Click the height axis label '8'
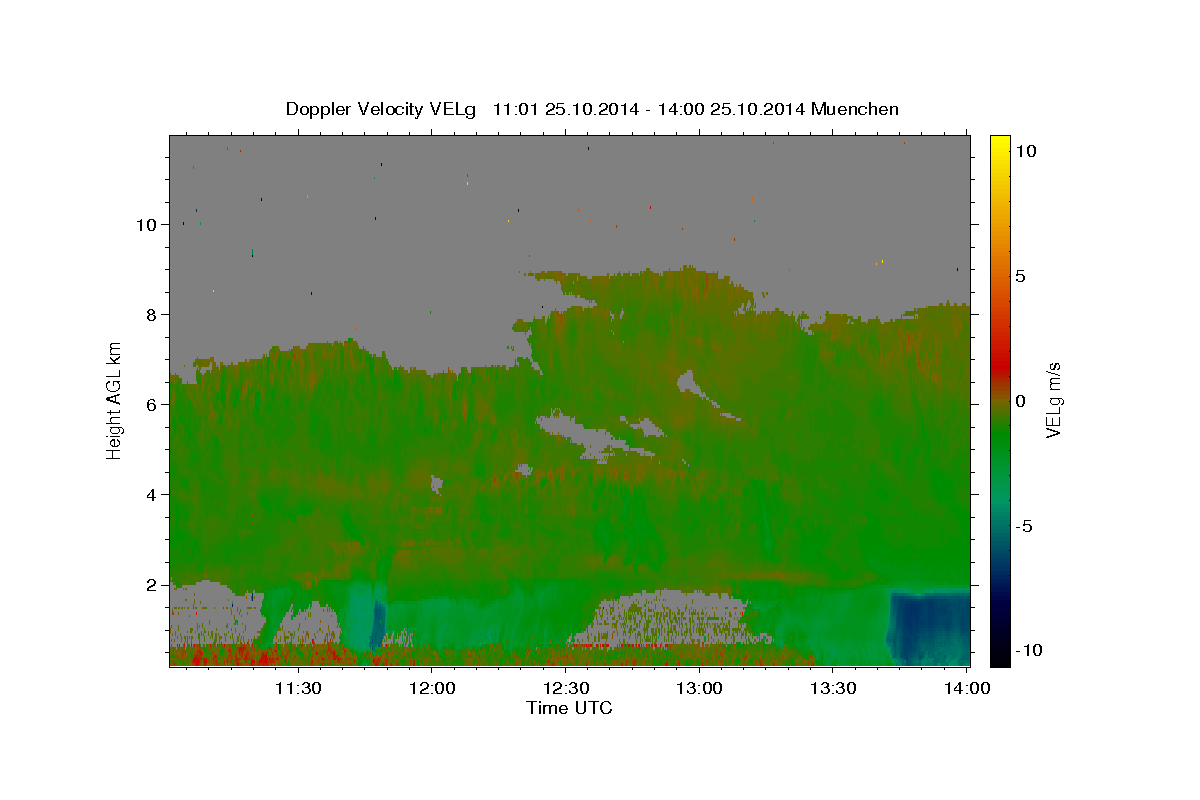 click(x=151, y=314)
